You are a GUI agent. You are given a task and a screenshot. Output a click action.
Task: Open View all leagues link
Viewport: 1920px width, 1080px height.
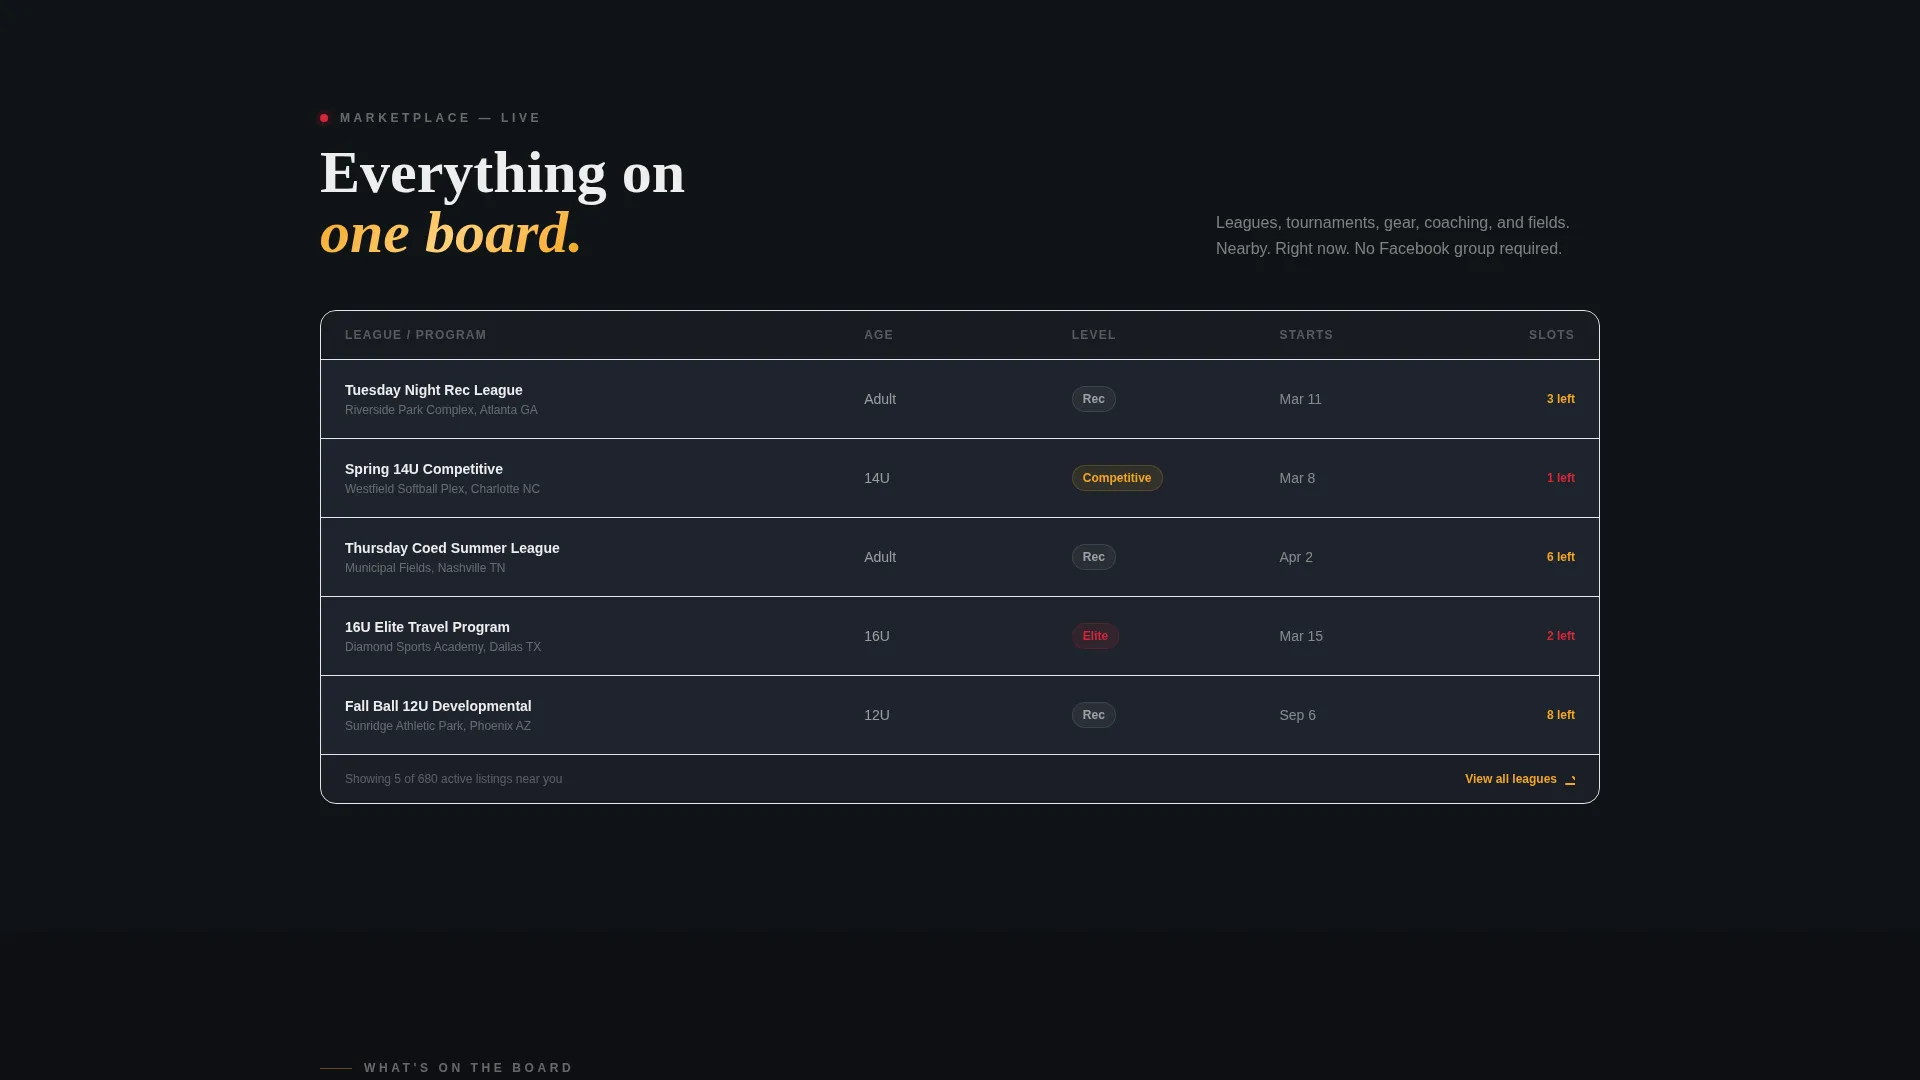1520,779
